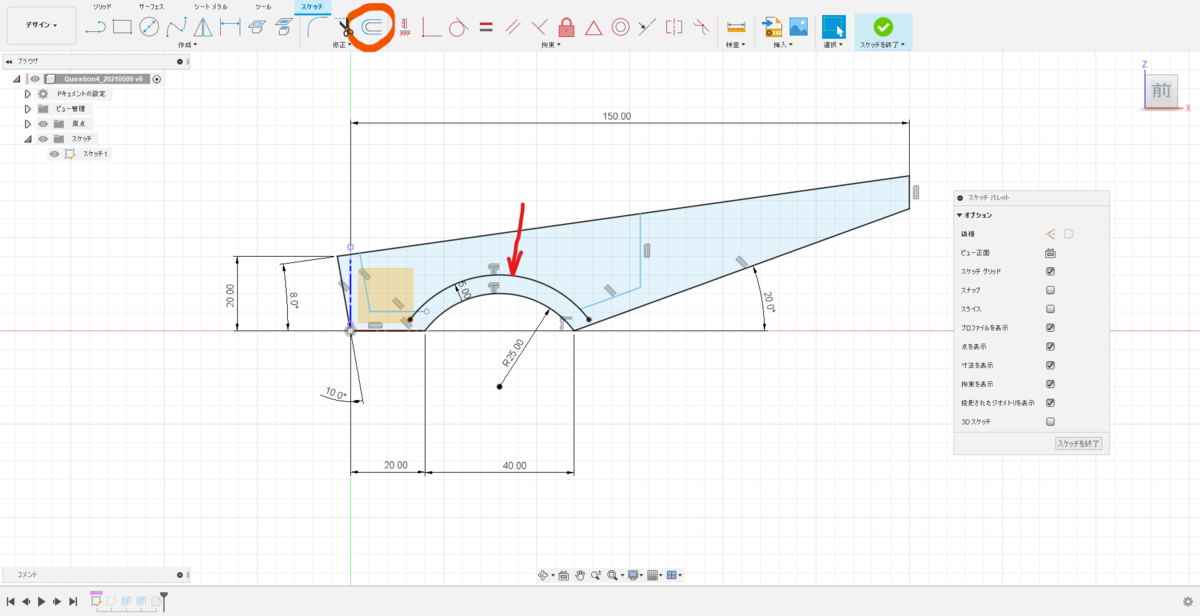The width and height of the screenshot is (1200, 616).
Task: Select the Fit Point Spline tool
Action: click(176, 27)
